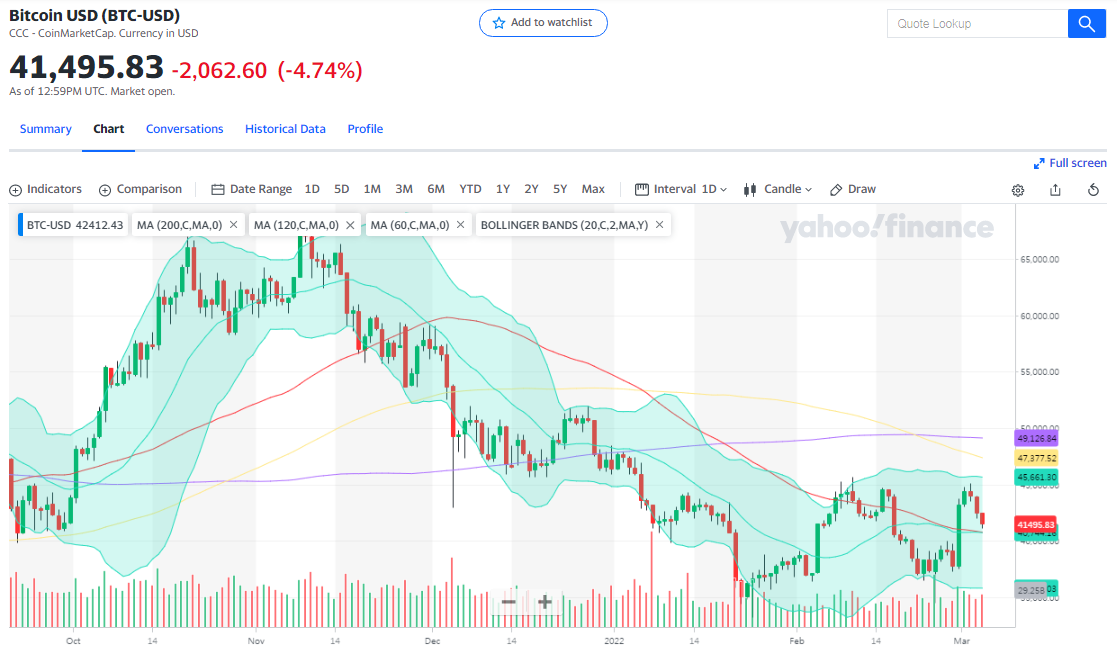Screen dimensions: 1117x656
Task: Click the Indicators plus circle icon
Action: click(x=15, y=190)
